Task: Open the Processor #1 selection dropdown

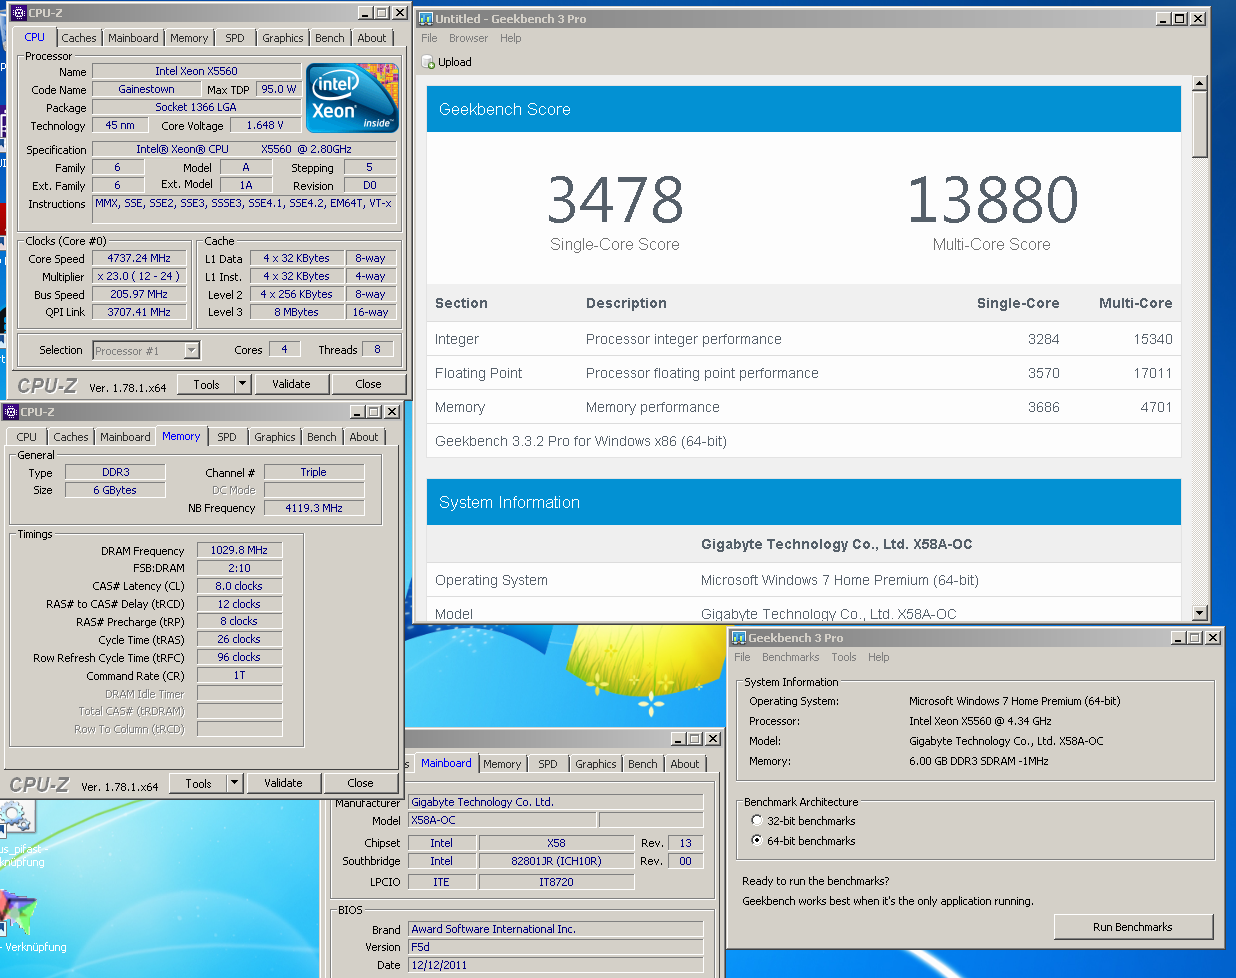Action: (x=191, y=350)
